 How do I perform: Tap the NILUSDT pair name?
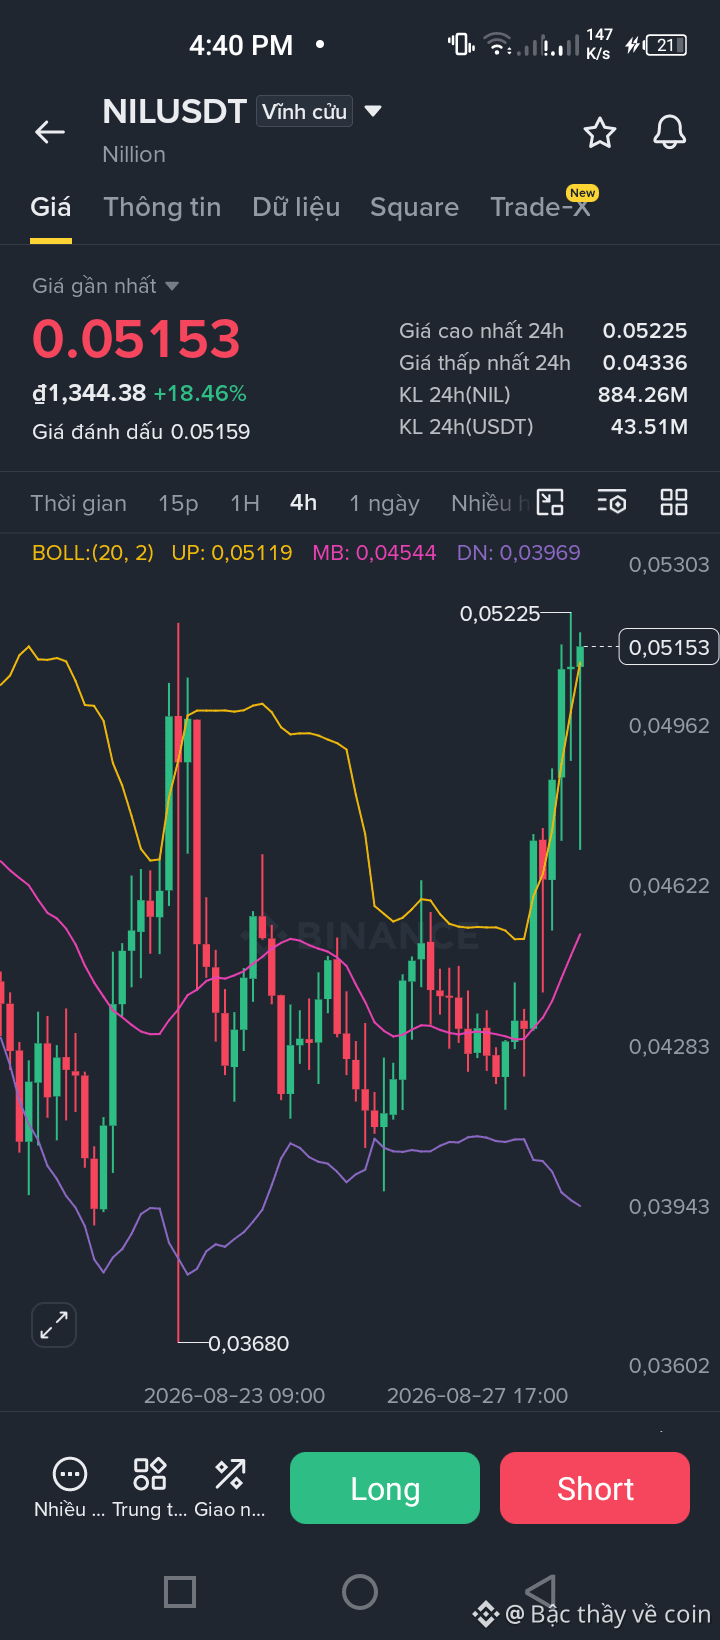(175, 111)
